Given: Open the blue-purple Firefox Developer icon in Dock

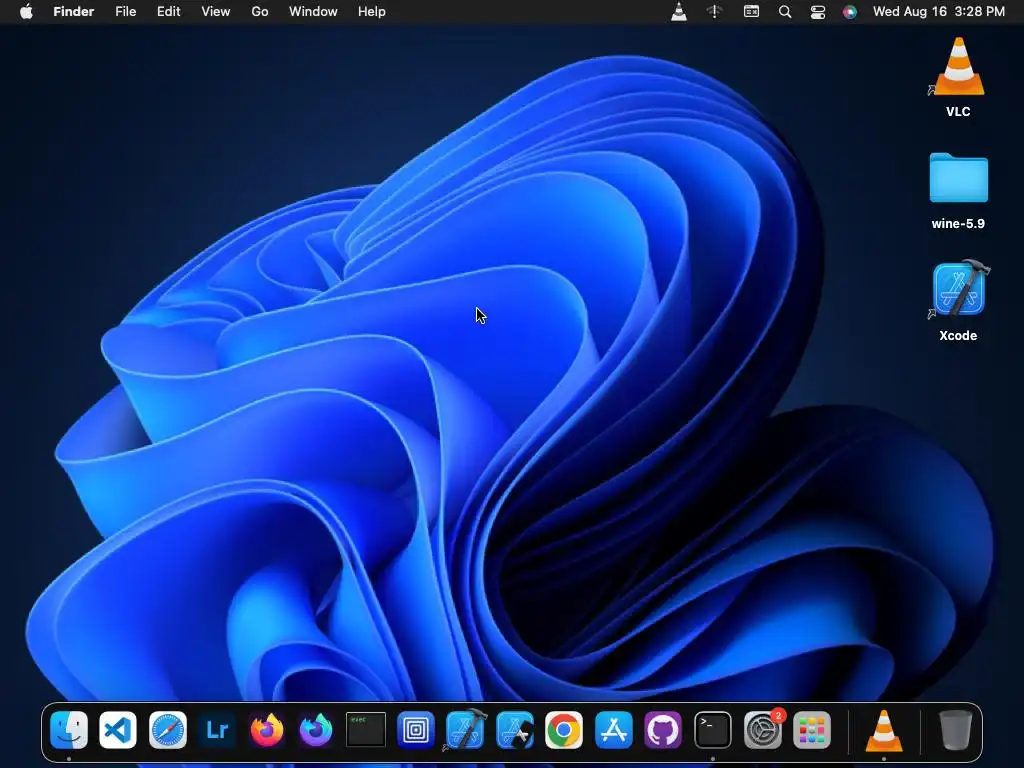Looking at the screenshot, I should (x=316, y=729).
